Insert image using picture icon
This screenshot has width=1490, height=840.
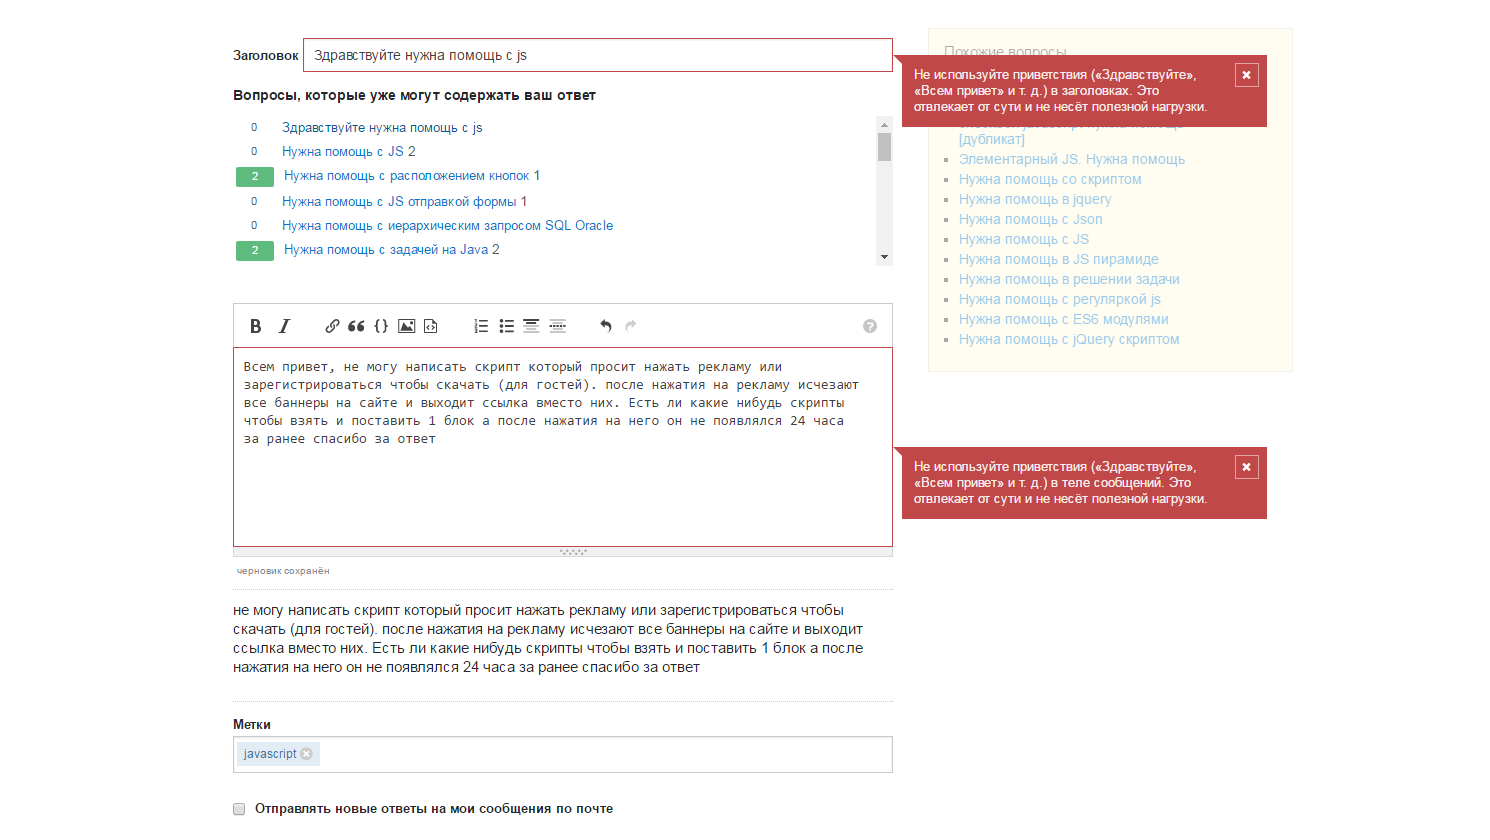pos(407,326)
